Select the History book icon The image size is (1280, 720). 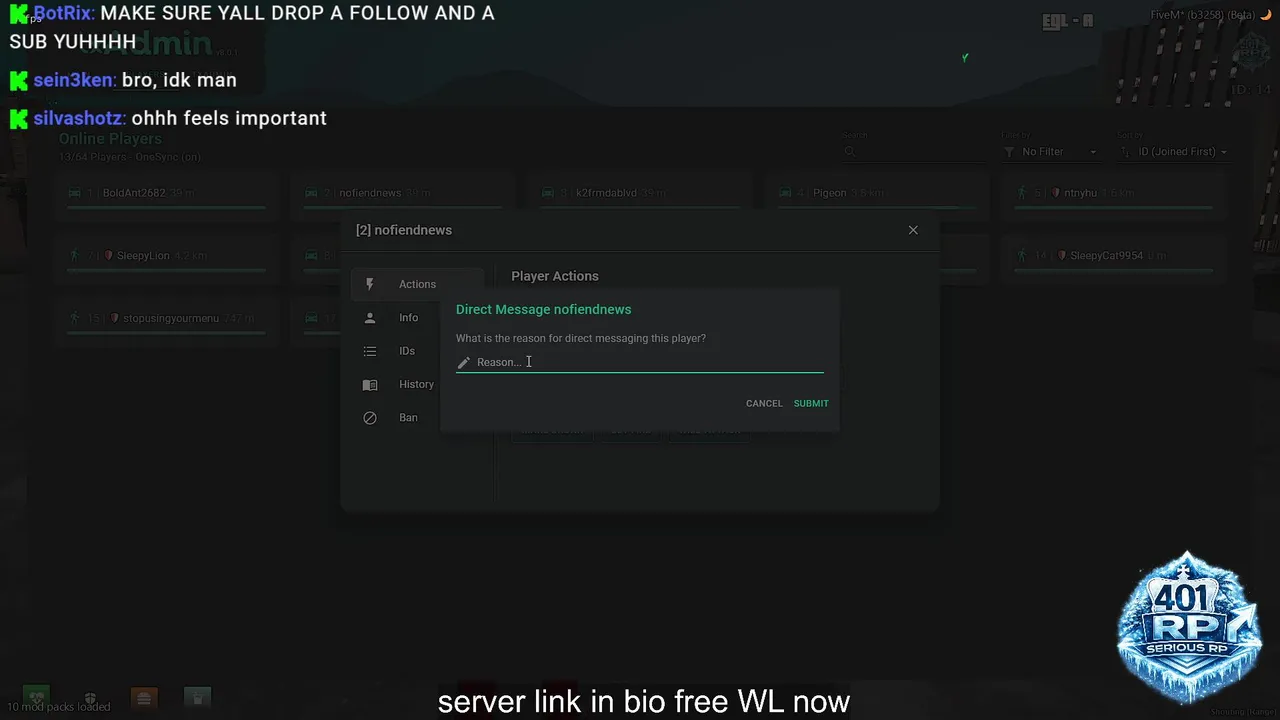coord(370,385)
